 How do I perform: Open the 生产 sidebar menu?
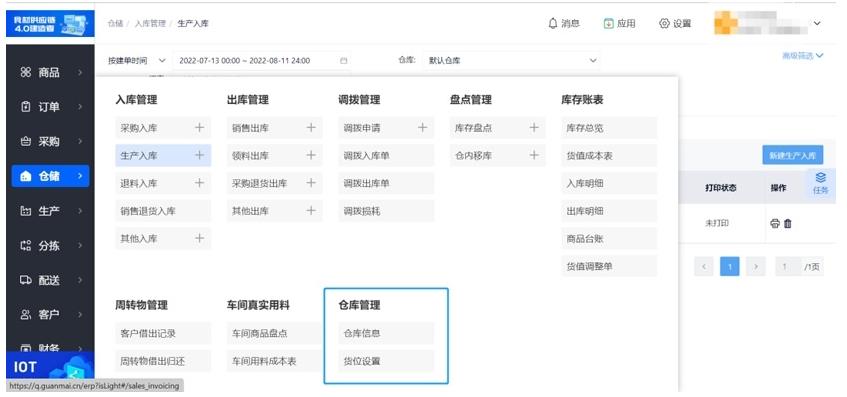(x=50, y=211)
